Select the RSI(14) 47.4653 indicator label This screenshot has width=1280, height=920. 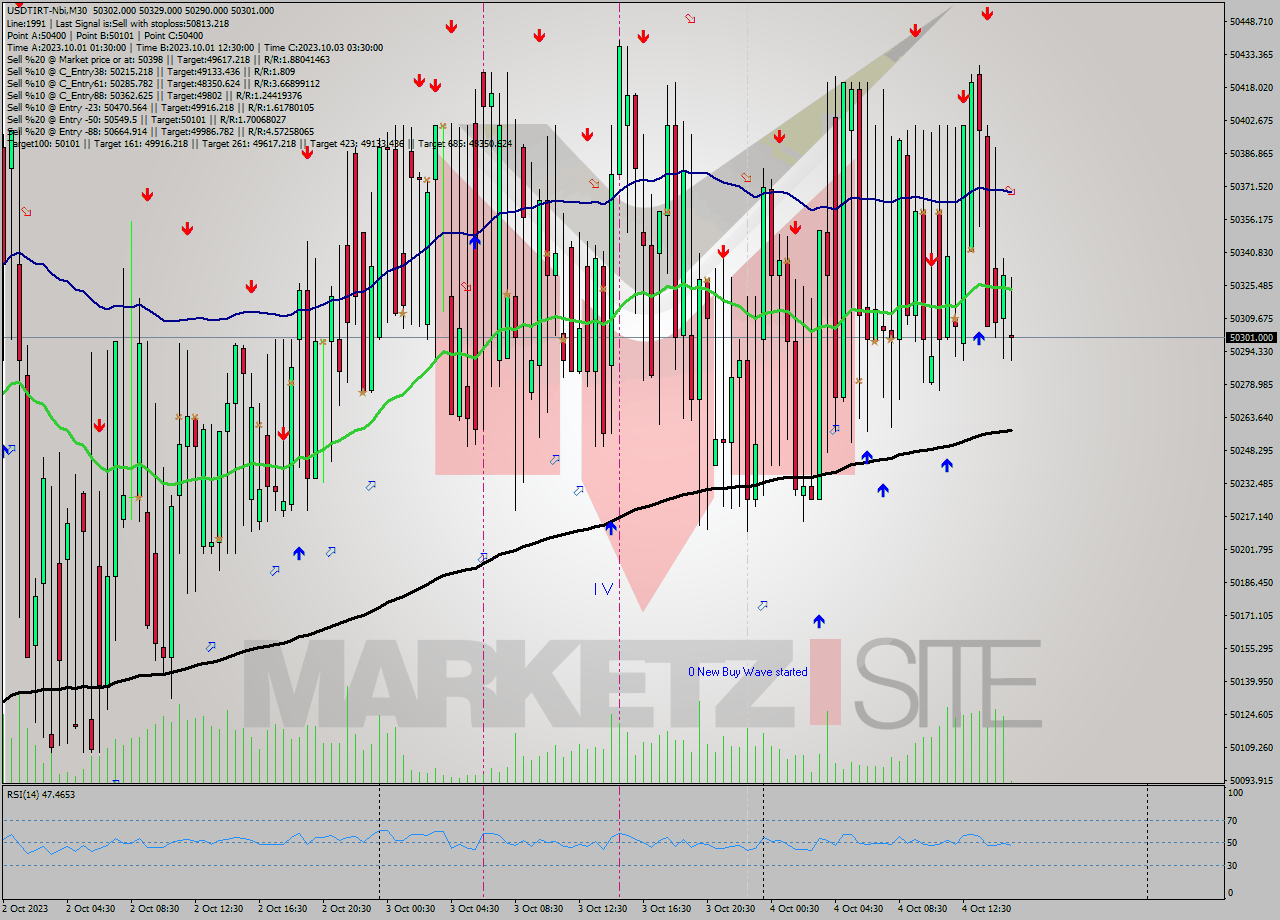click(x=41, y=794)
